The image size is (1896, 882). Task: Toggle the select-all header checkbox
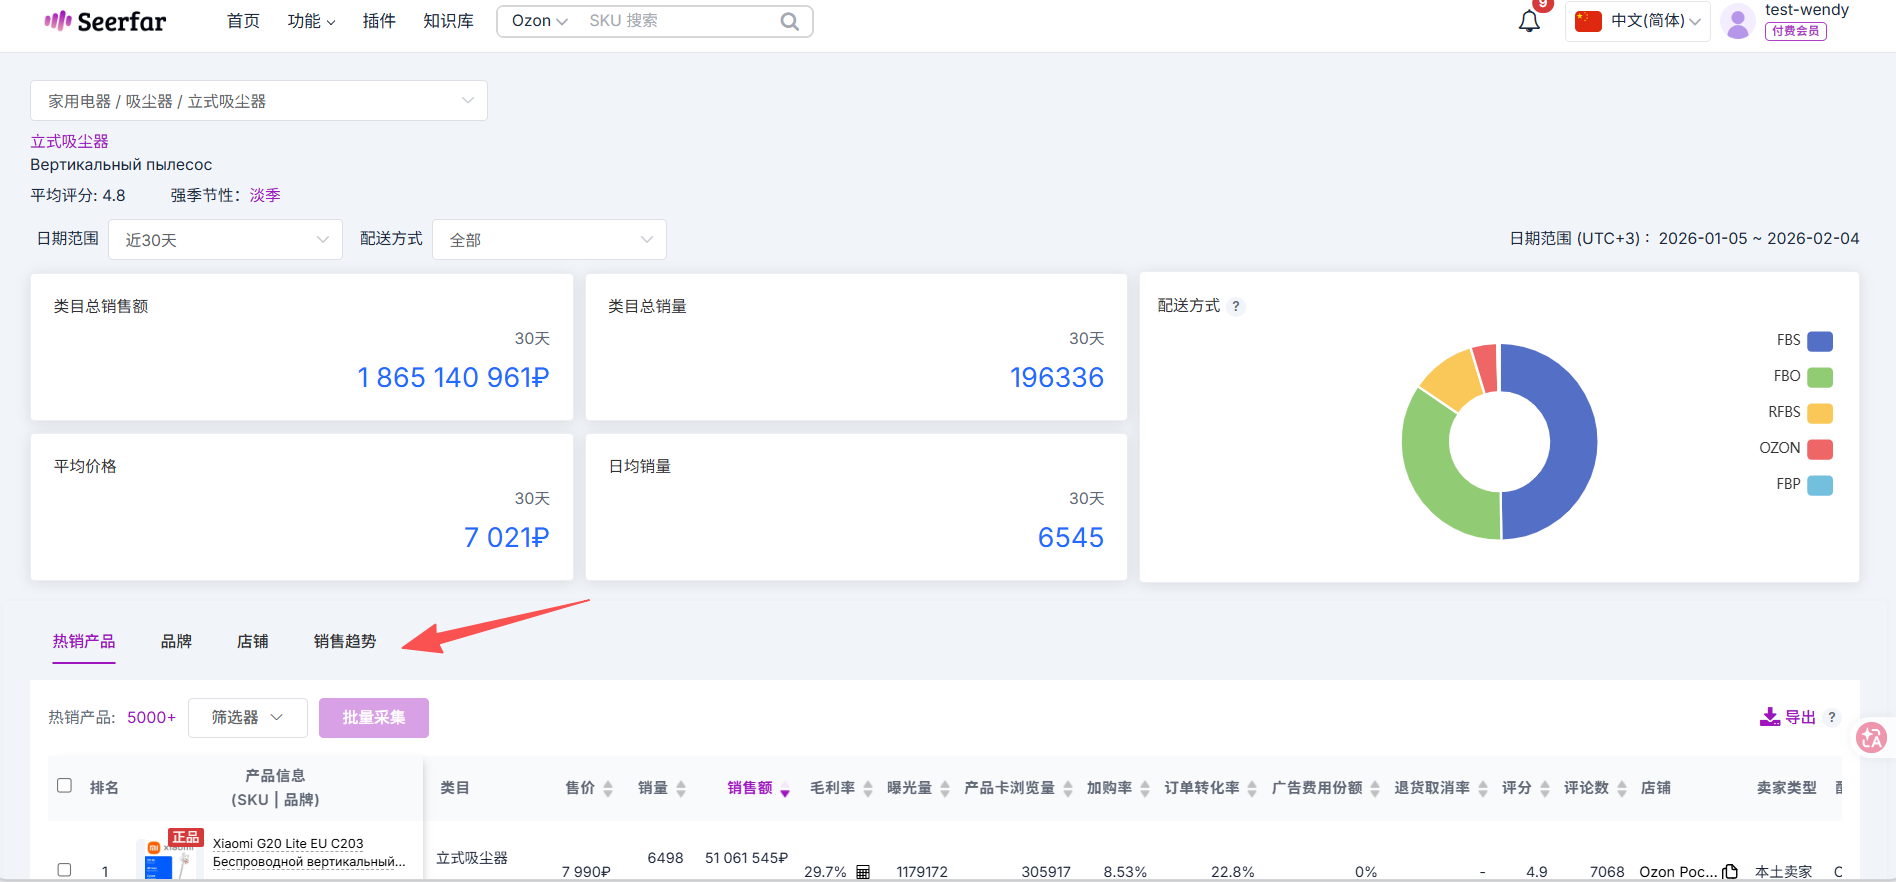[65, 786]
